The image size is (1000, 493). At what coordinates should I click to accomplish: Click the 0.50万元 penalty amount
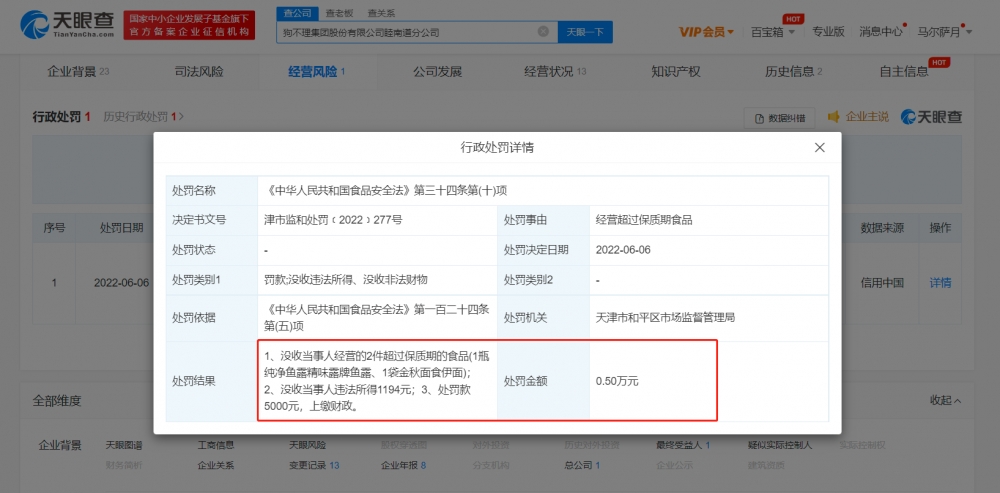click(x=617, y=381)
